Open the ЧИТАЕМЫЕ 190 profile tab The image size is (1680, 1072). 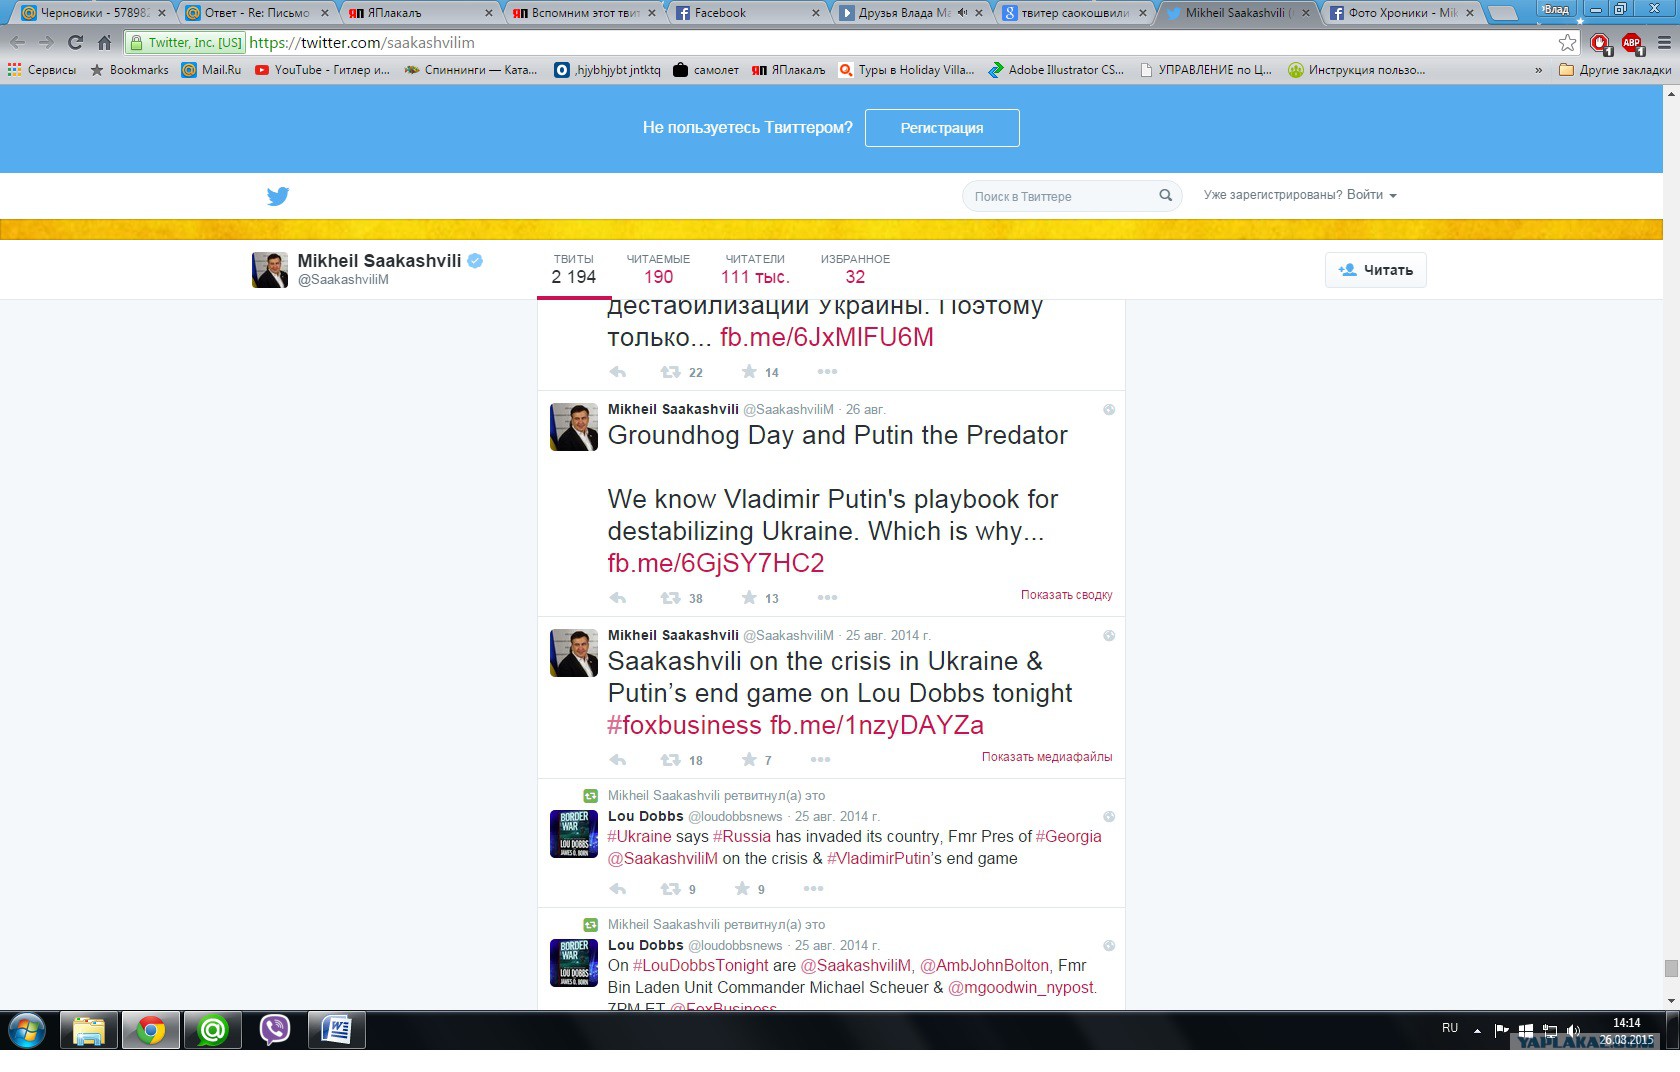tap(658, 270)
